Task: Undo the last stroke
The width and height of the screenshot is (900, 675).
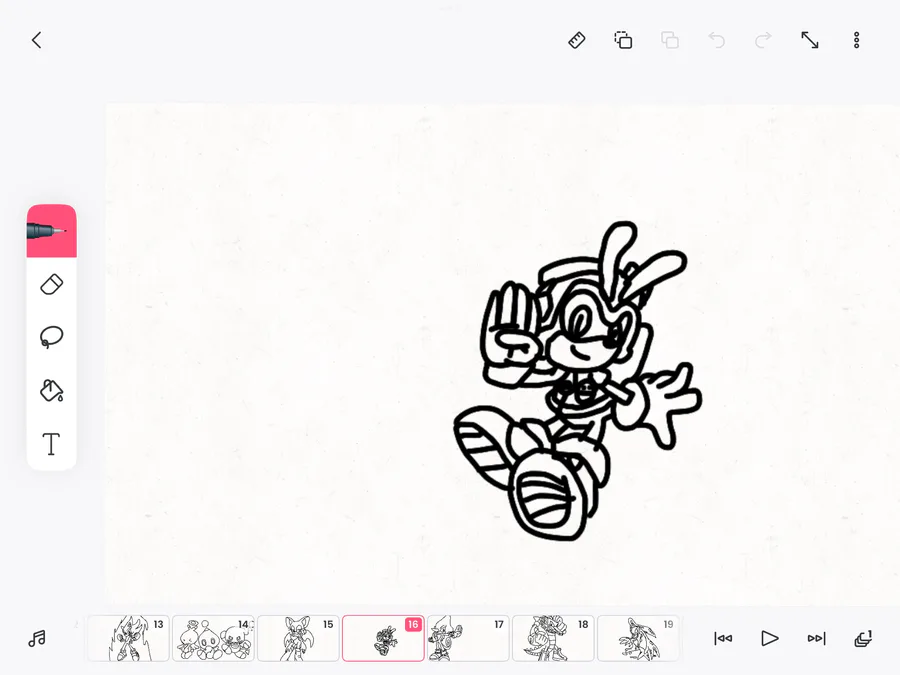Action: tap(716, 40)
